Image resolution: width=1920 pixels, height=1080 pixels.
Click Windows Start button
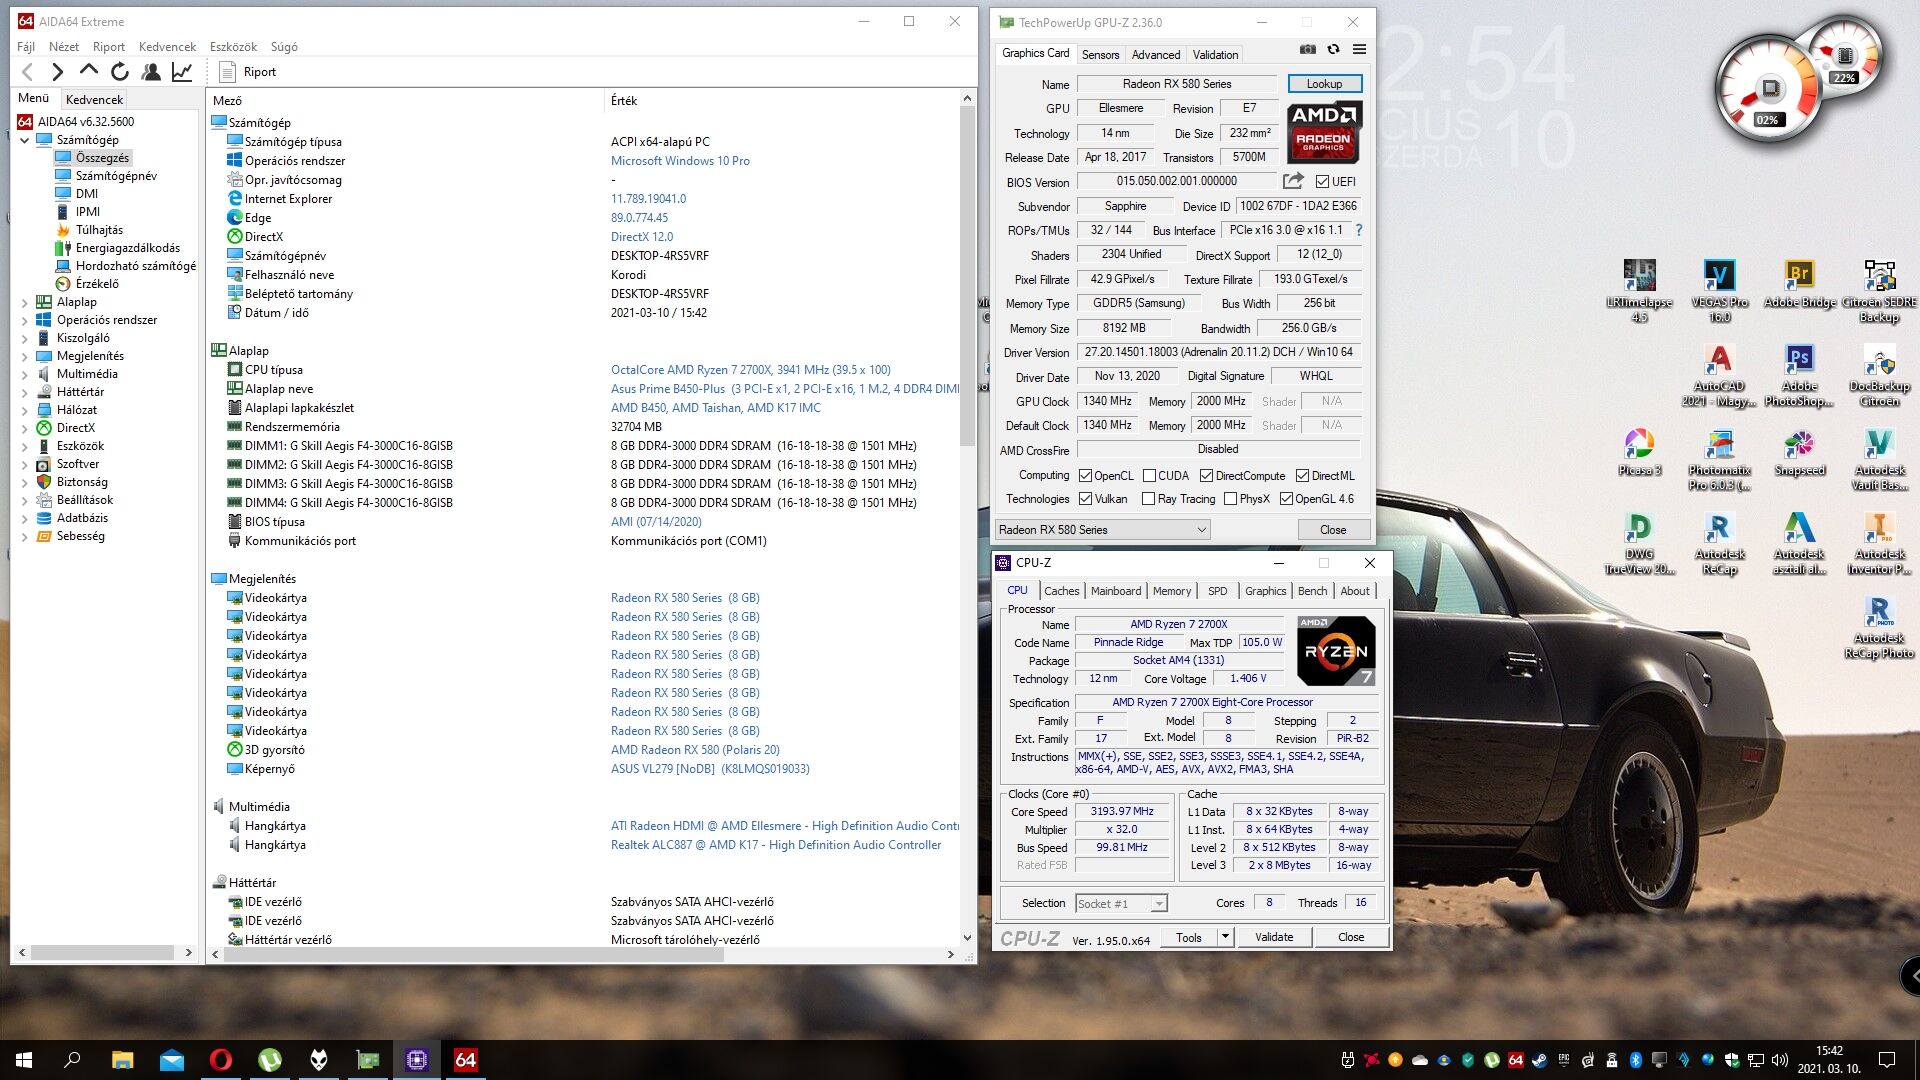coord(24,1060)
